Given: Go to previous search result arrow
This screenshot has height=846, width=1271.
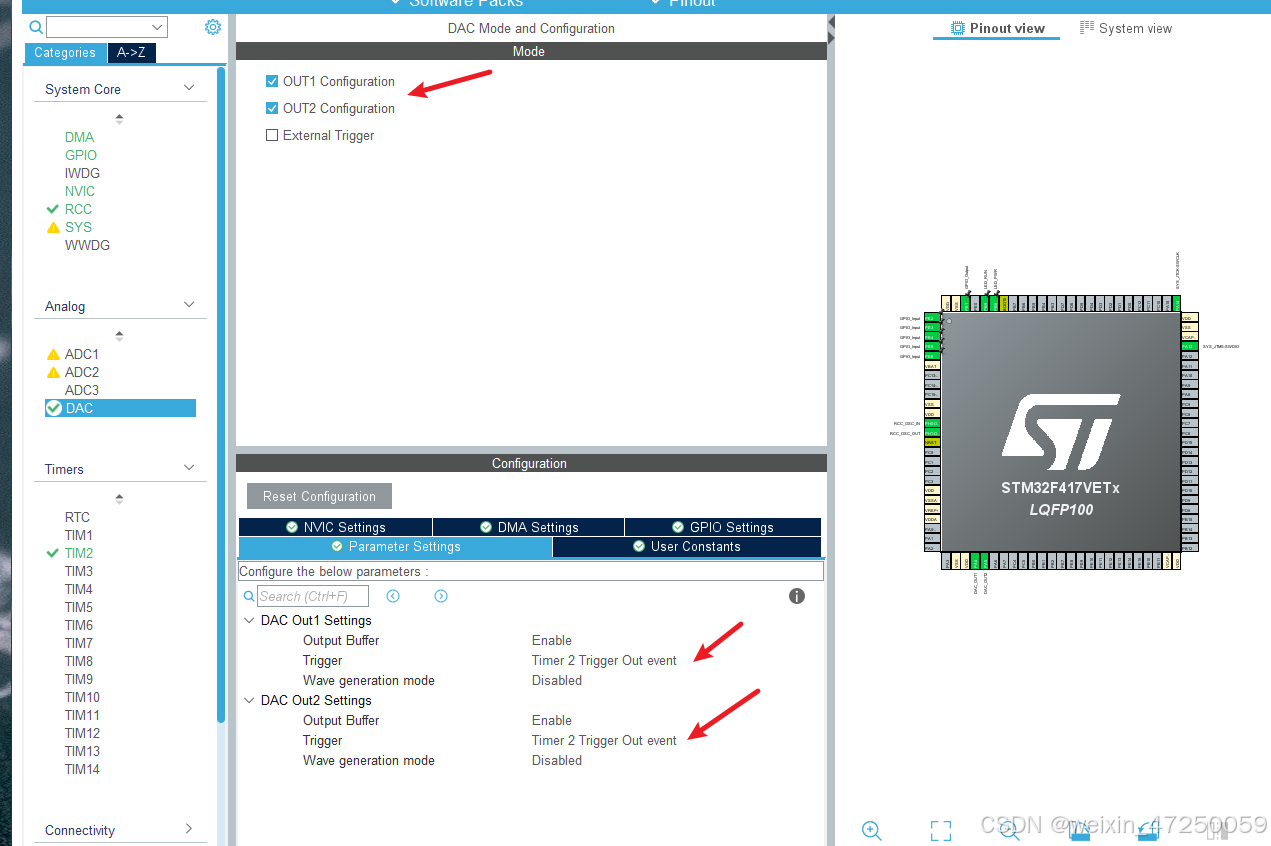Looking at the screenshot, I should (x=393, y=596).
